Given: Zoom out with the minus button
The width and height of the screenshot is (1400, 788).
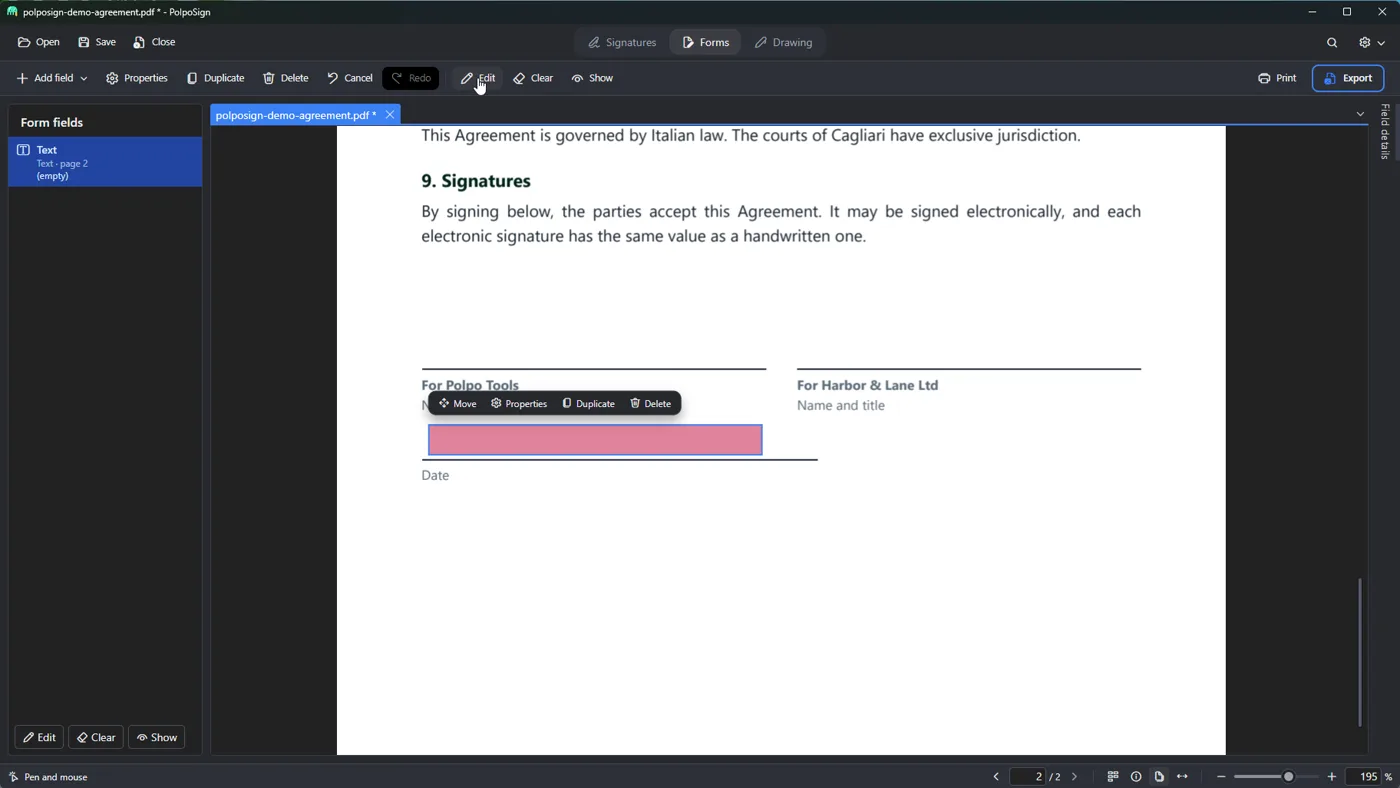Looking at the screenshot, I should pos(1221,777).
